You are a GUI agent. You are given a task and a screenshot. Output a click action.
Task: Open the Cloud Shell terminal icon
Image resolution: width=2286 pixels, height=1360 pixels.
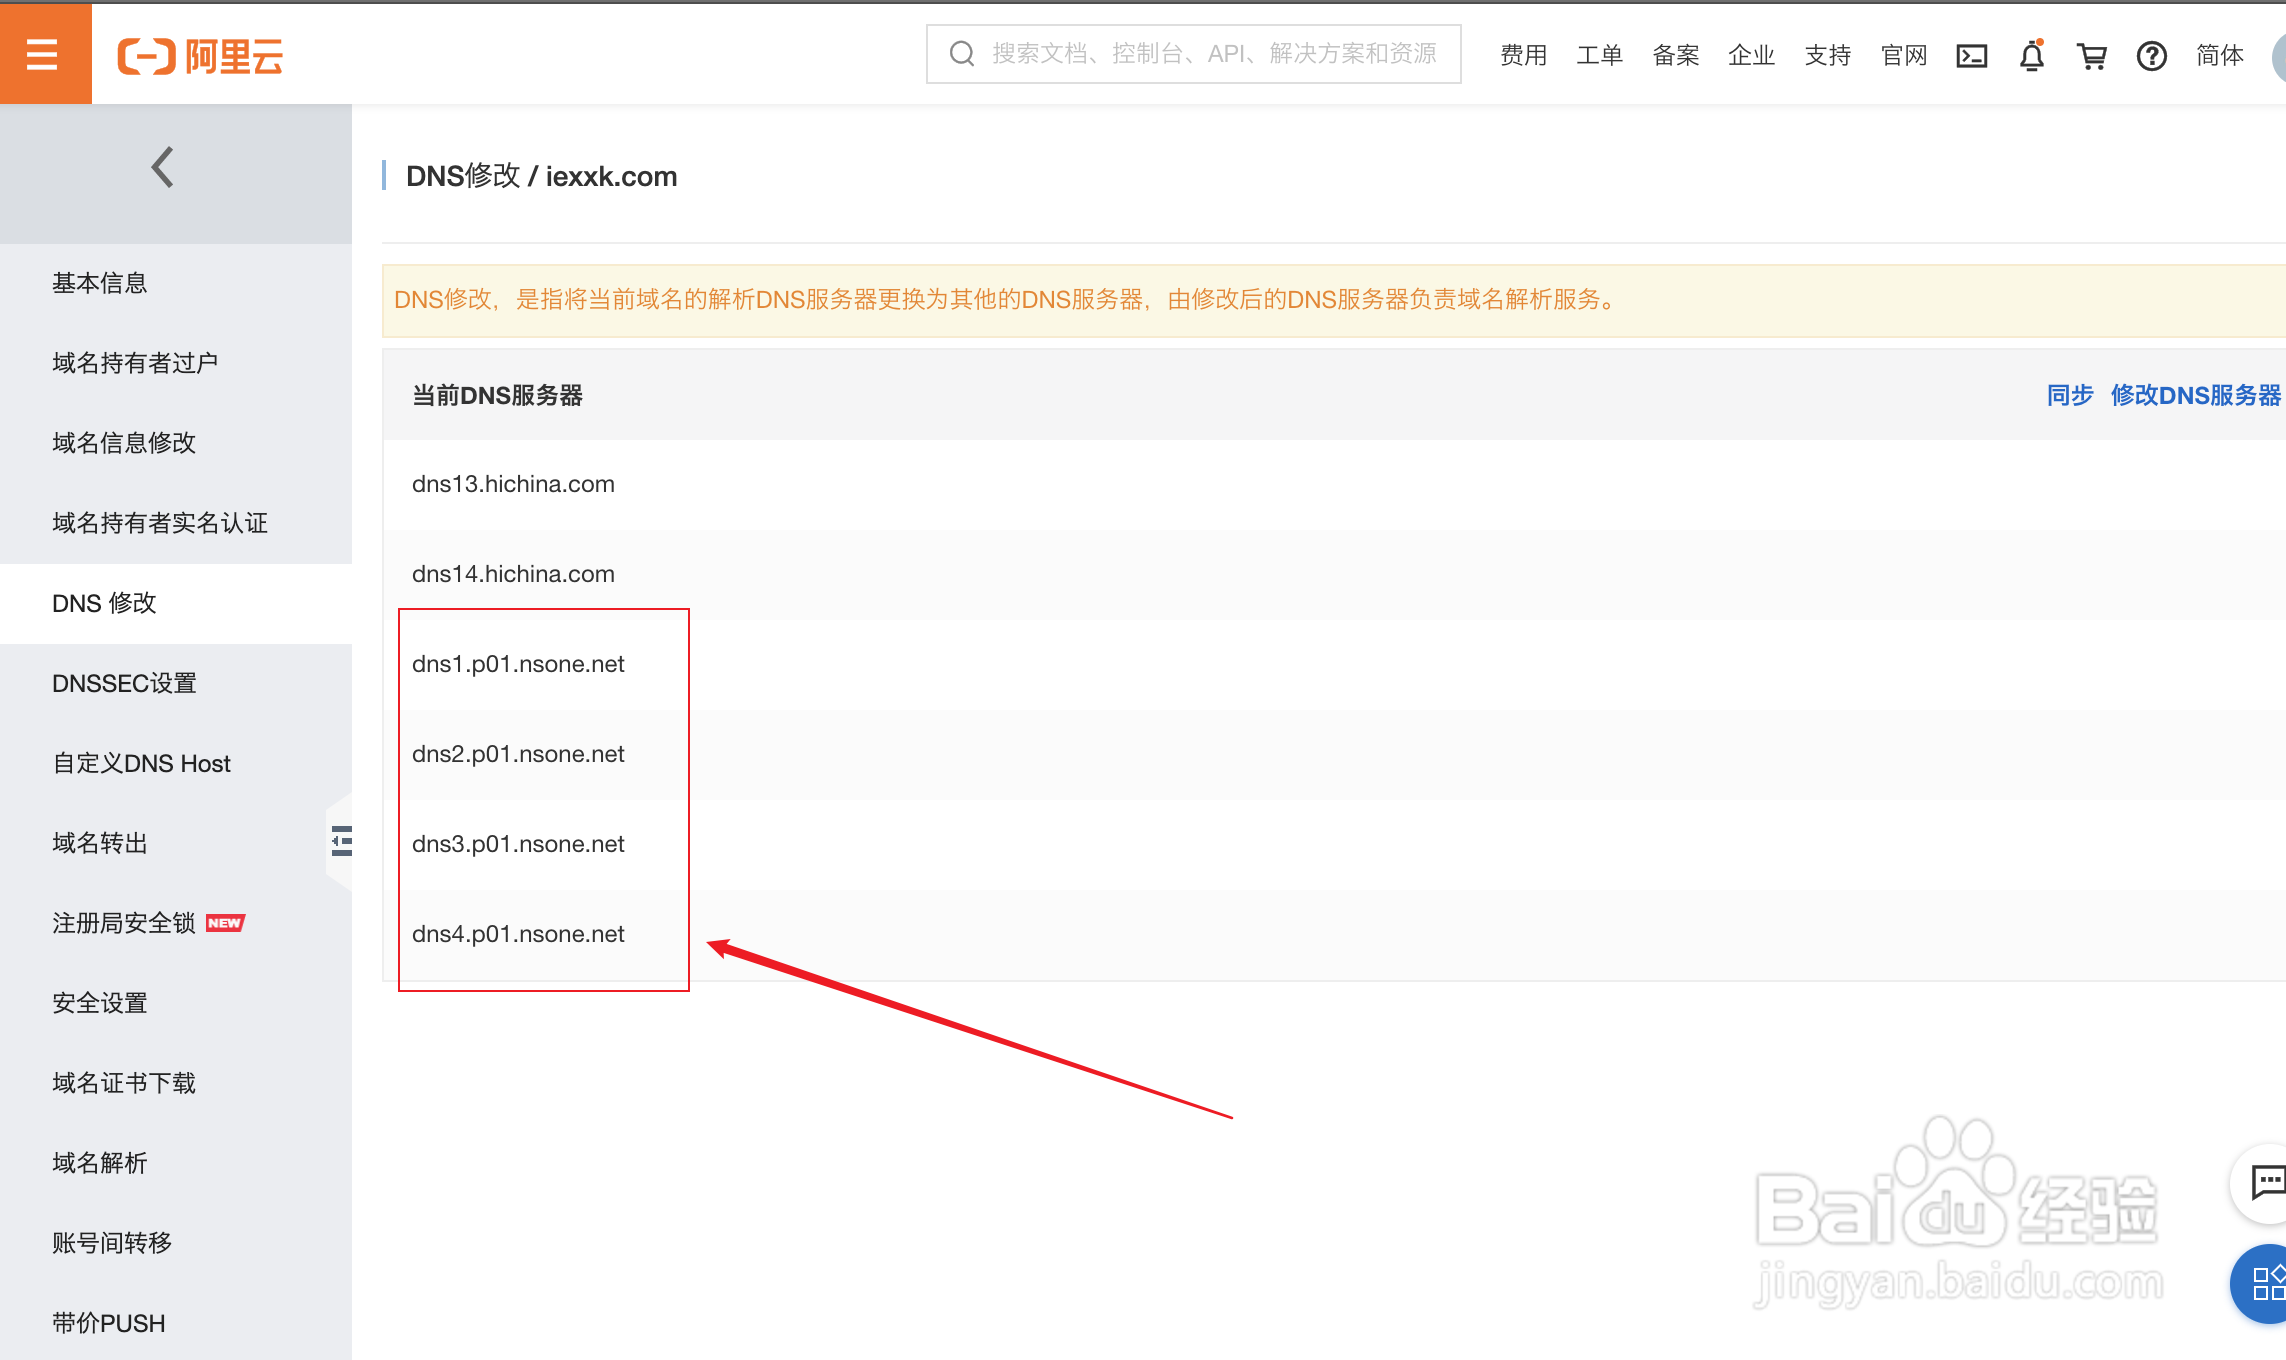[1971, 56]
